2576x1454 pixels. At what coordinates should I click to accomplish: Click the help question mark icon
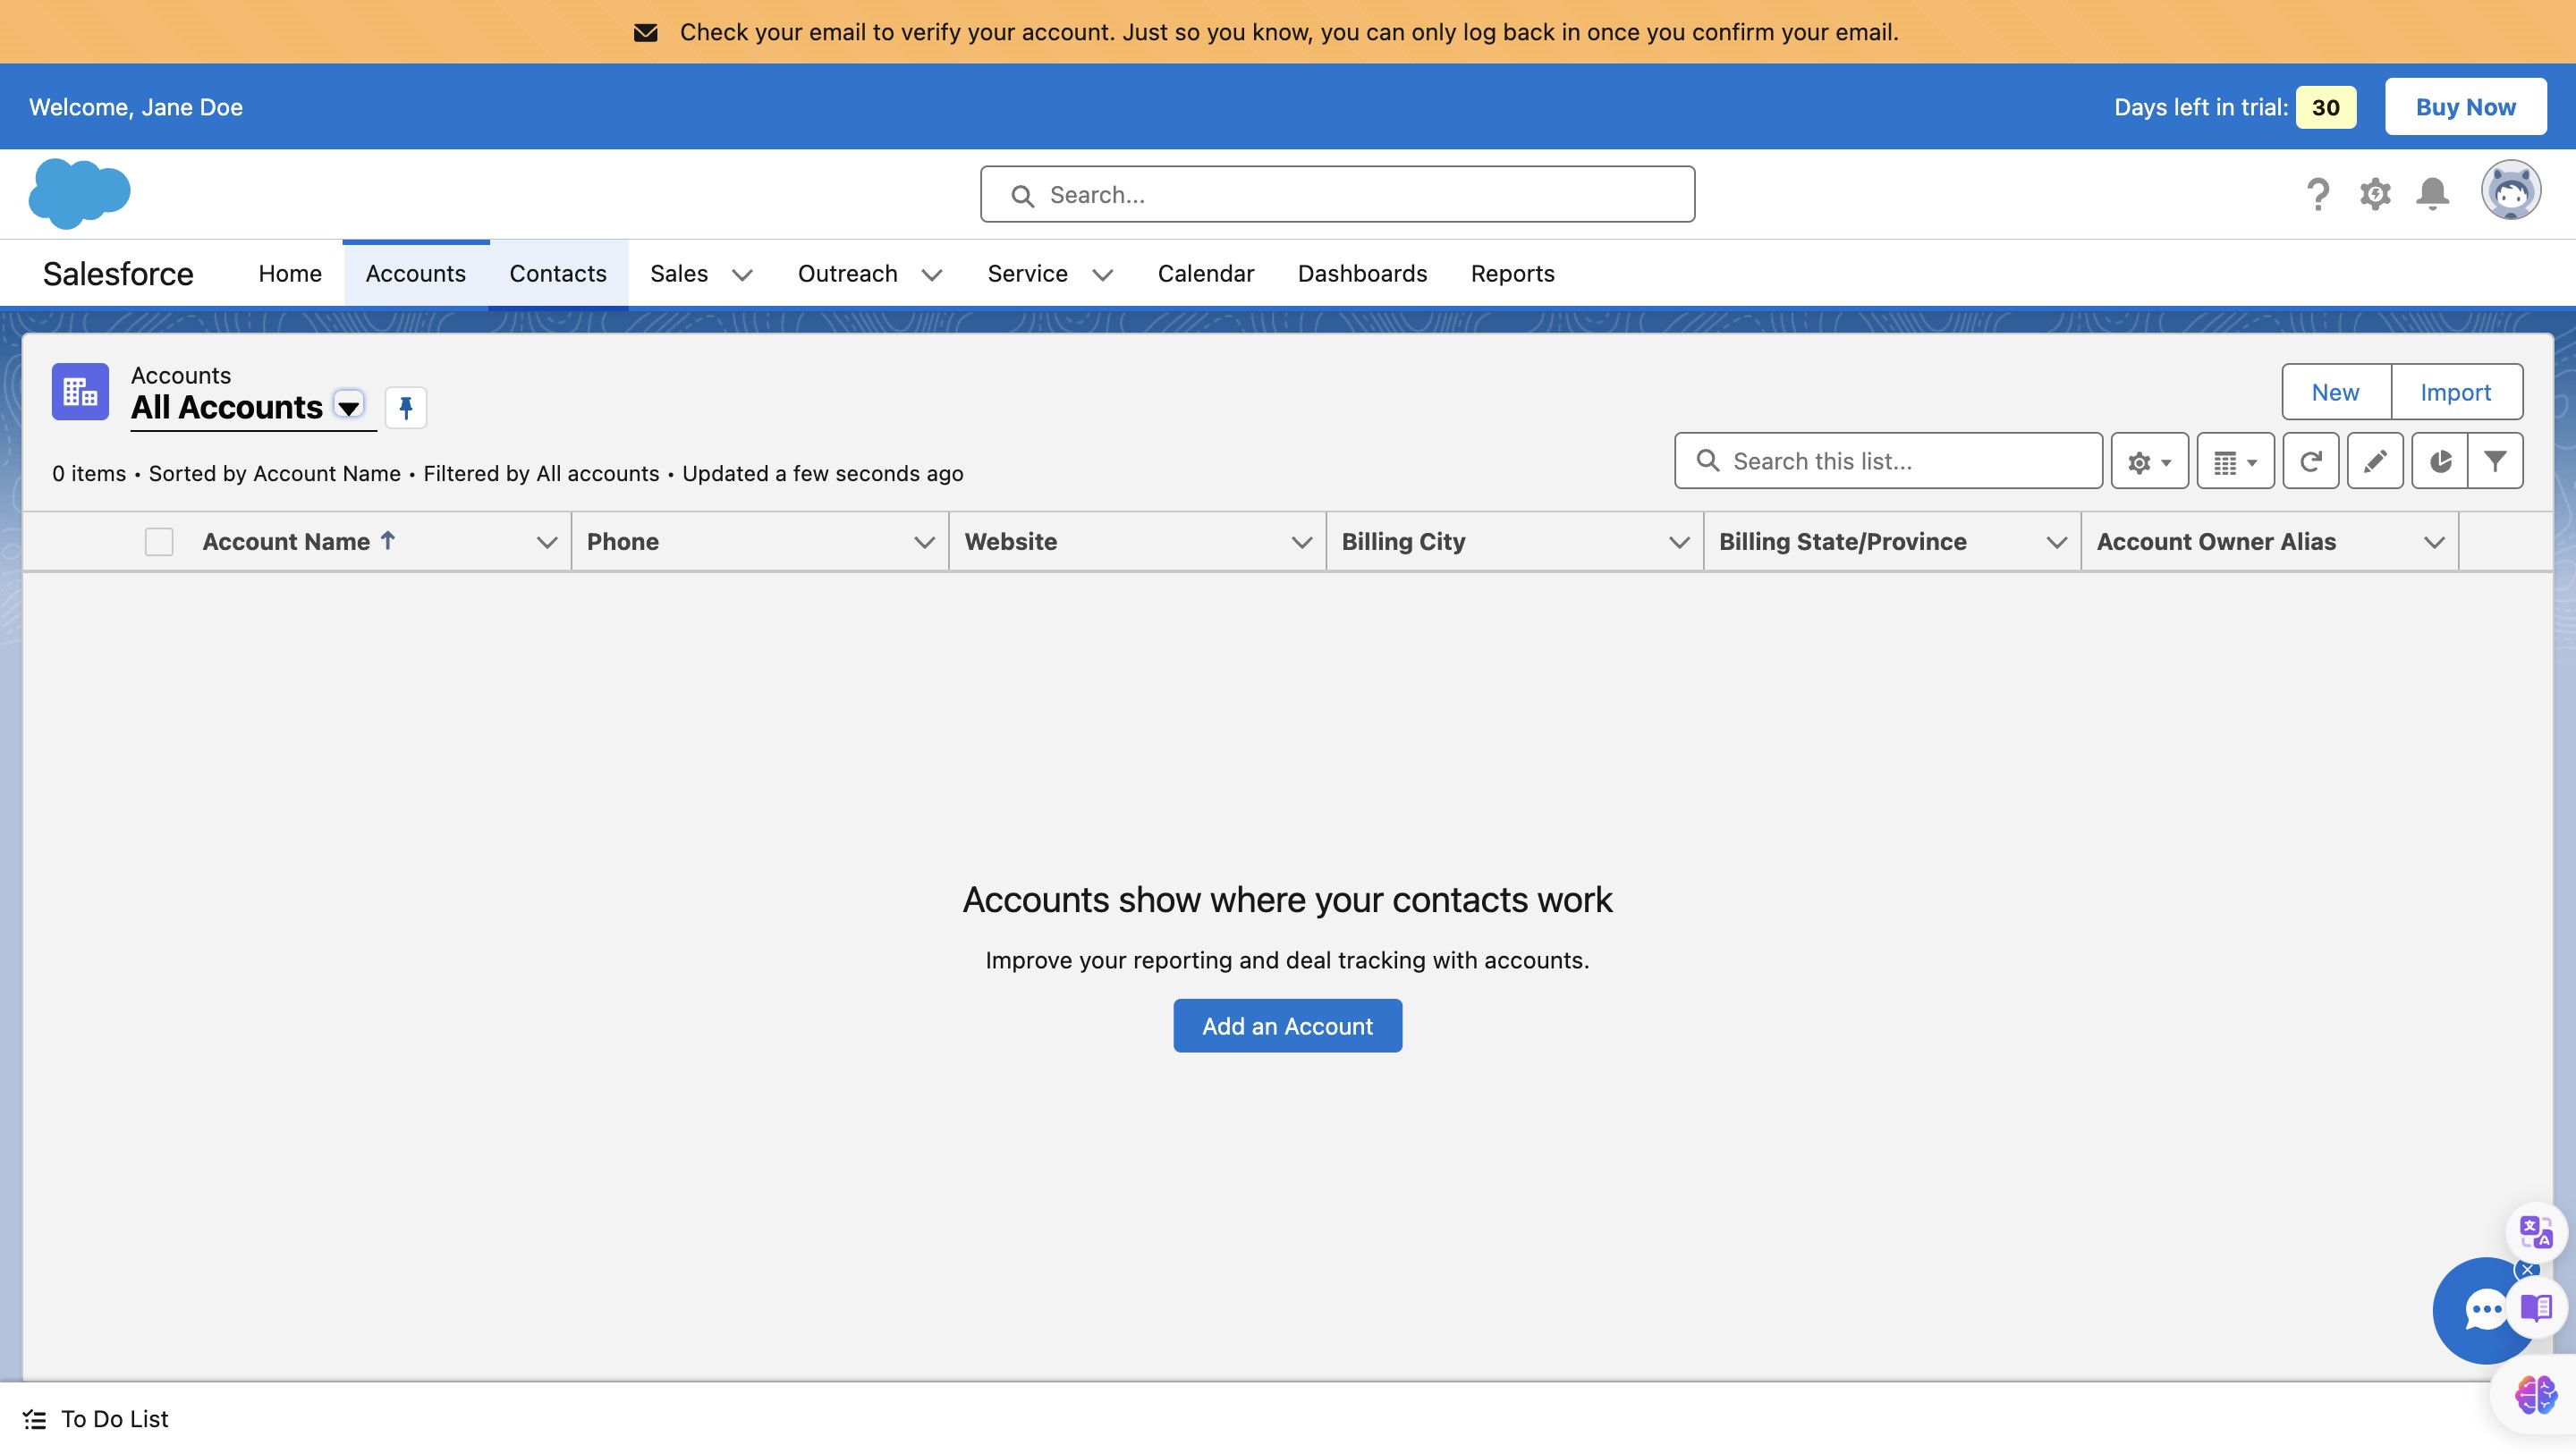click(x=2317, y=194)
